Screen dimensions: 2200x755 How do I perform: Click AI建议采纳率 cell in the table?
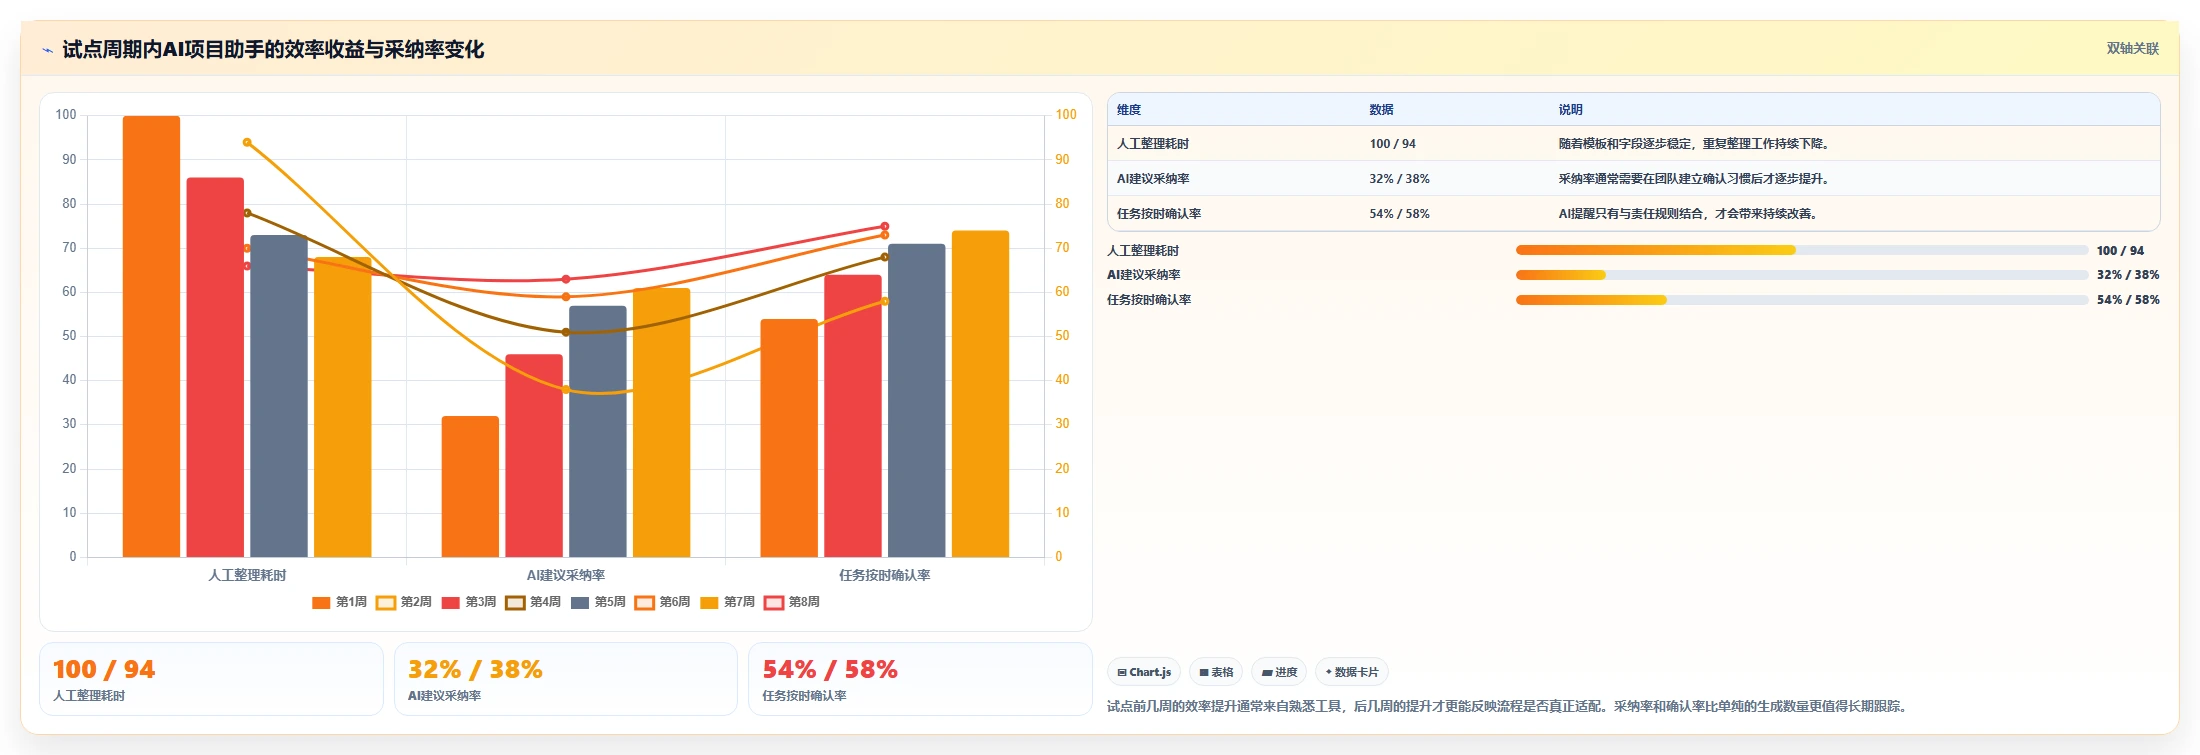(1153, 179)
